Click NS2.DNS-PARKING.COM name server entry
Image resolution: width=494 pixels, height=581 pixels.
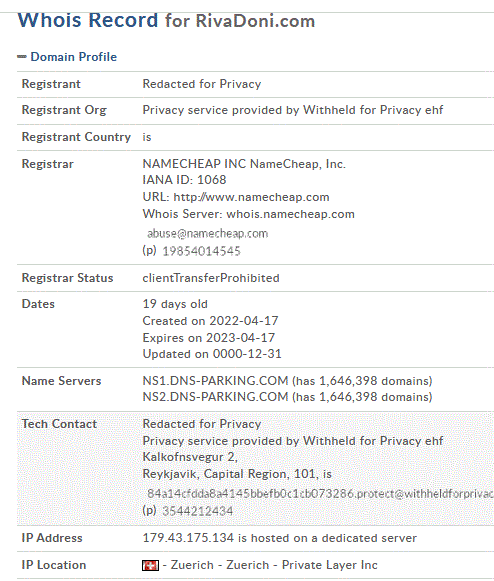215,397
